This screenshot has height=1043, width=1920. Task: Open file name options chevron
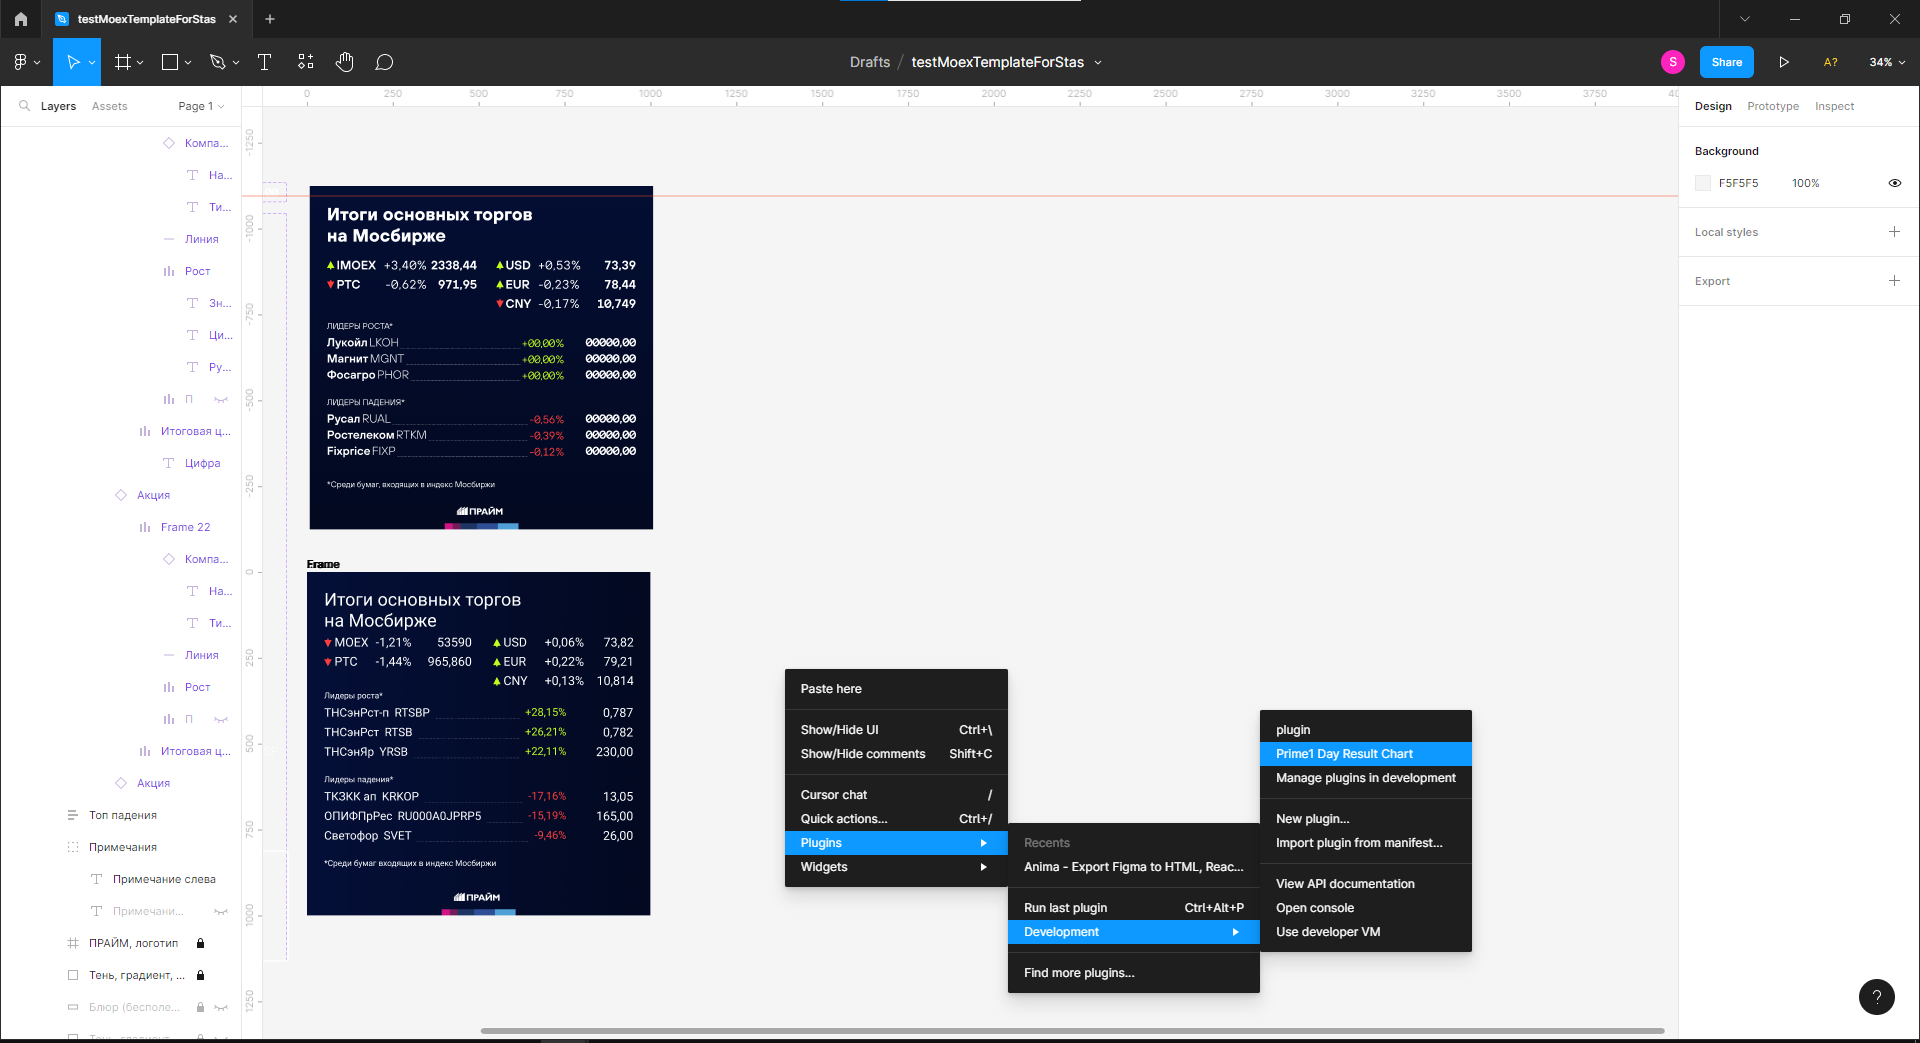click(1097, 62)
